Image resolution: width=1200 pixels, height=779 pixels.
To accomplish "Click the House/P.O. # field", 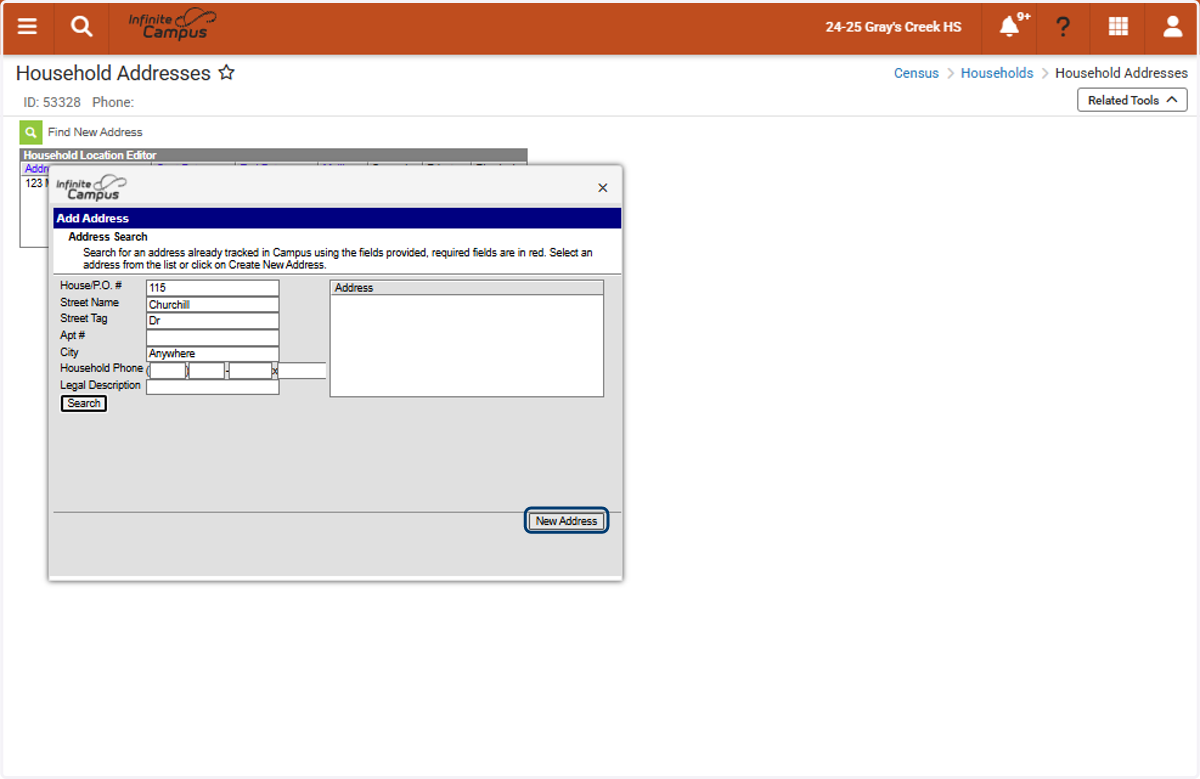I will click(212, 288).
